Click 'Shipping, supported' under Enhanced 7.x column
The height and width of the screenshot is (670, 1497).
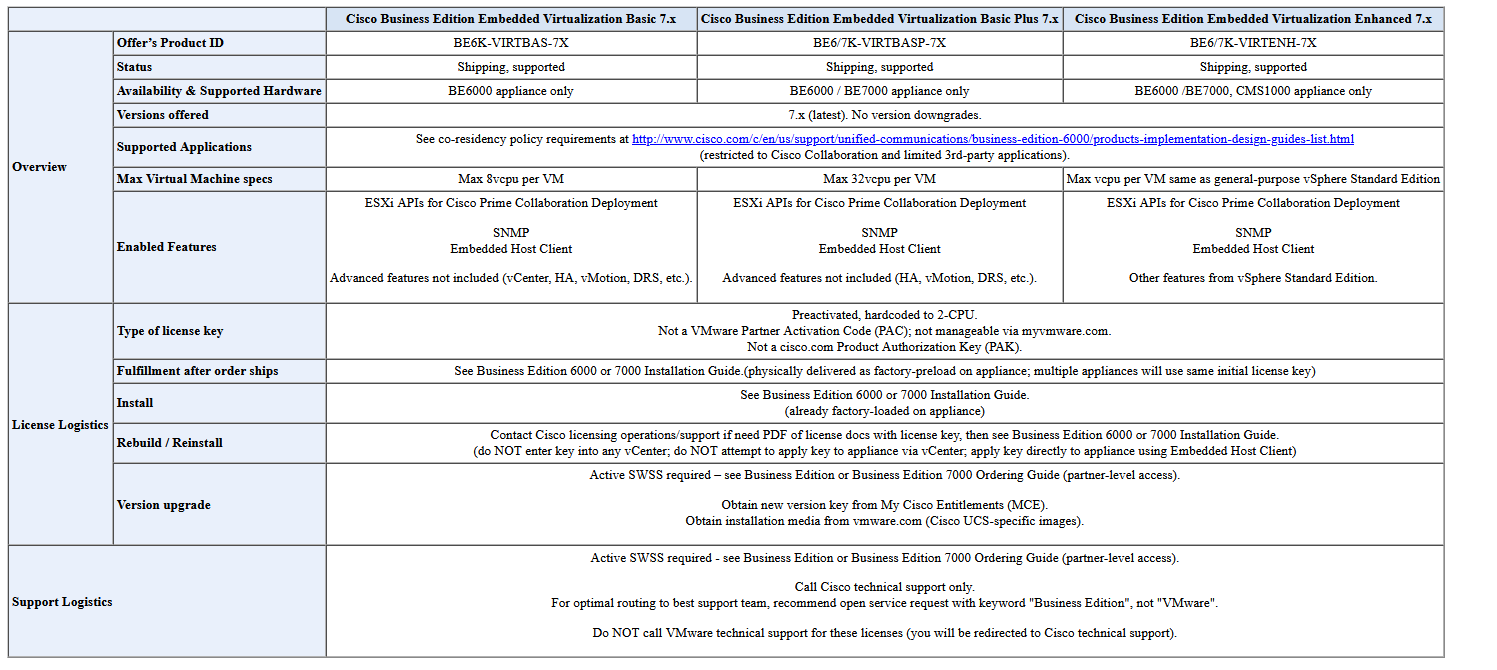[1253, 67]
